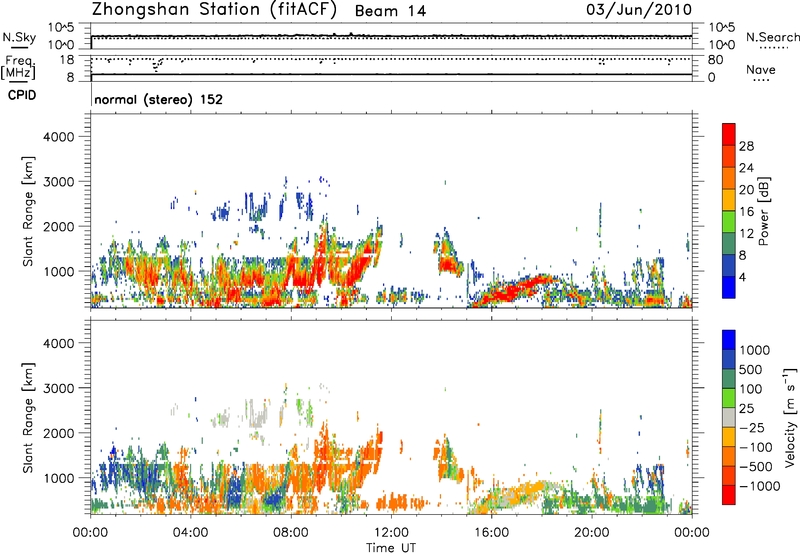This screenshot has width=800, height=554.
Task: Click the 'Velocity [m s-1]' colorbar label
Action: click(x=790, y=417)
